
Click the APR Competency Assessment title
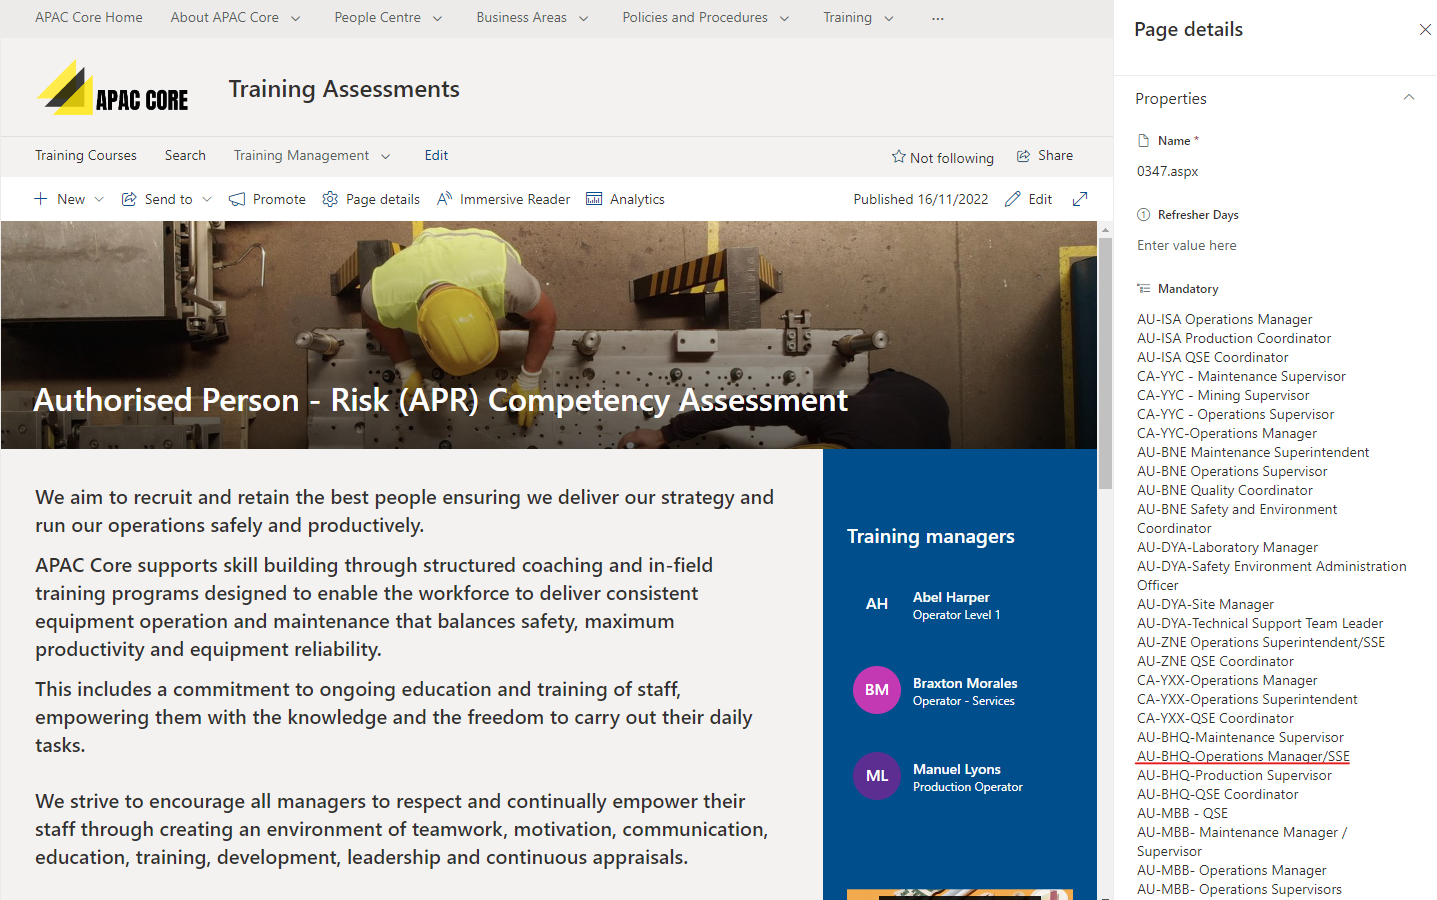pos(441,400)
